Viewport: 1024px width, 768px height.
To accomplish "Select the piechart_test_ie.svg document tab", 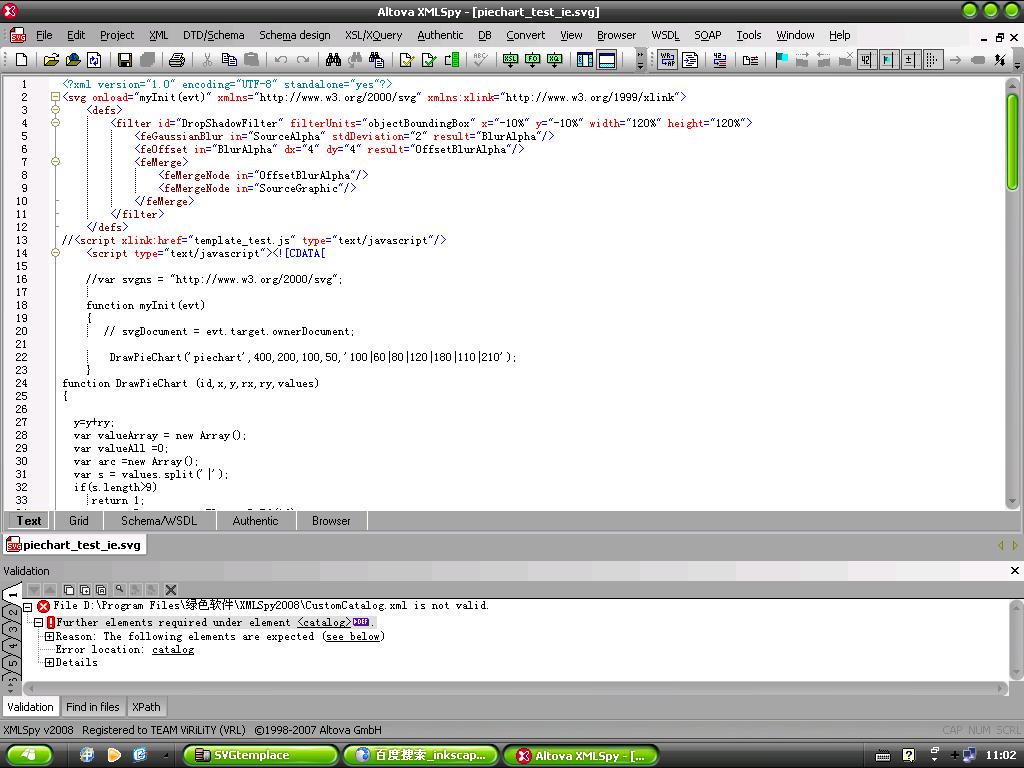I will [x=74, y=545].
